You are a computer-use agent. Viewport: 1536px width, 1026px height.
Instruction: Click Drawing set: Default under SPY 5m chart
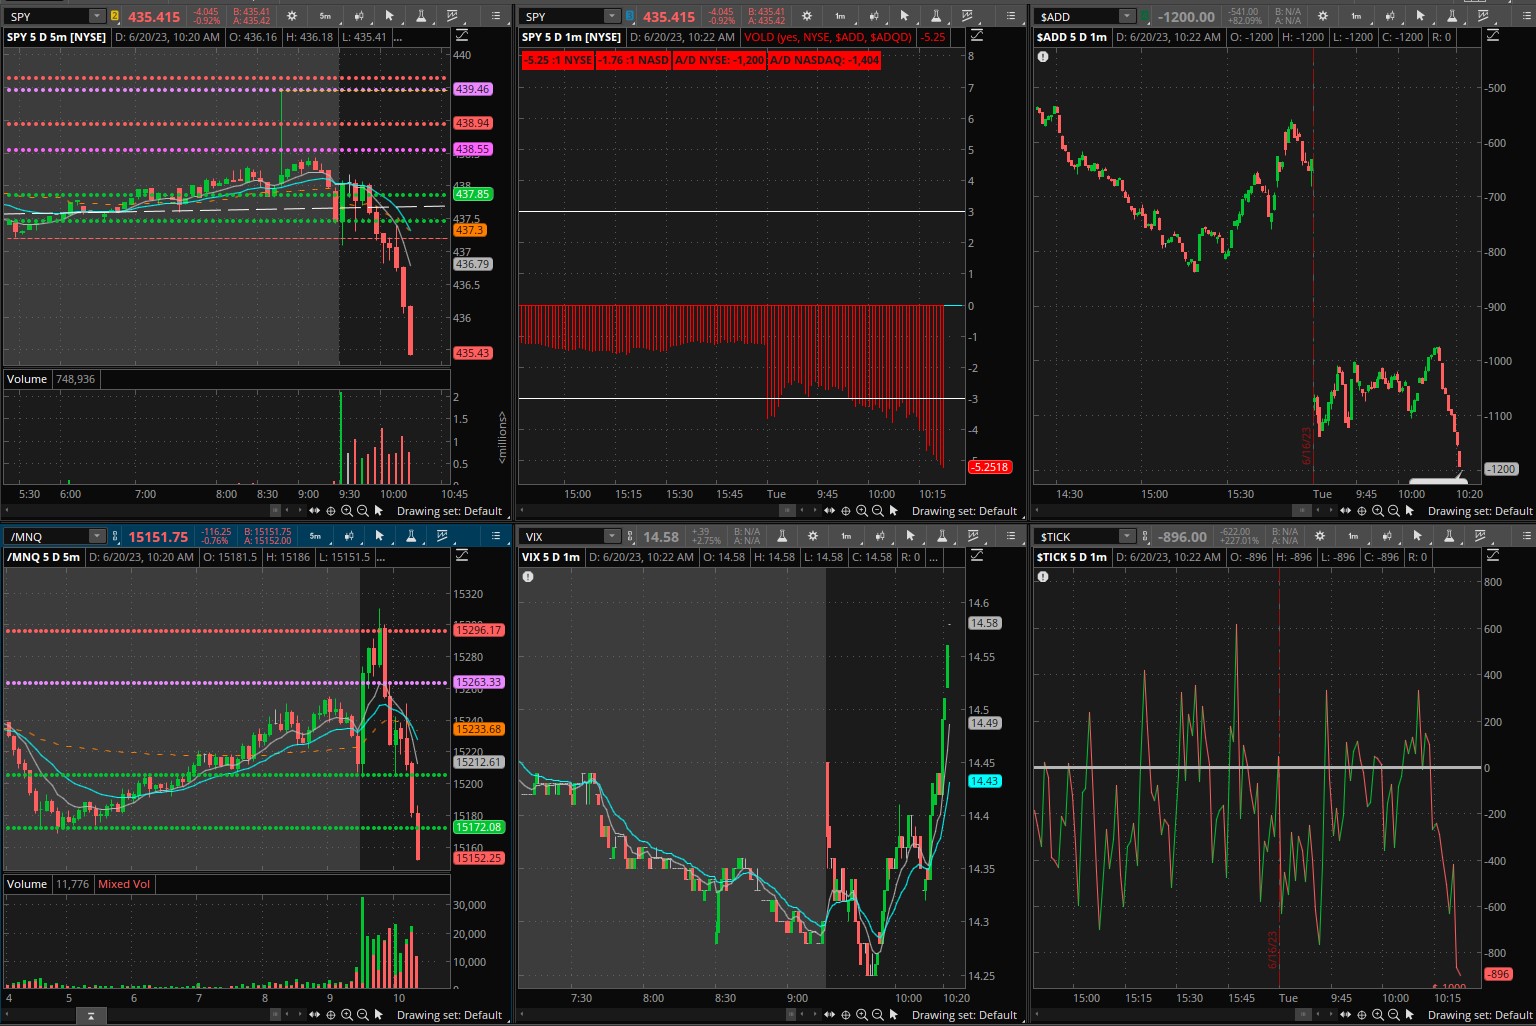[x=449, y=511]
